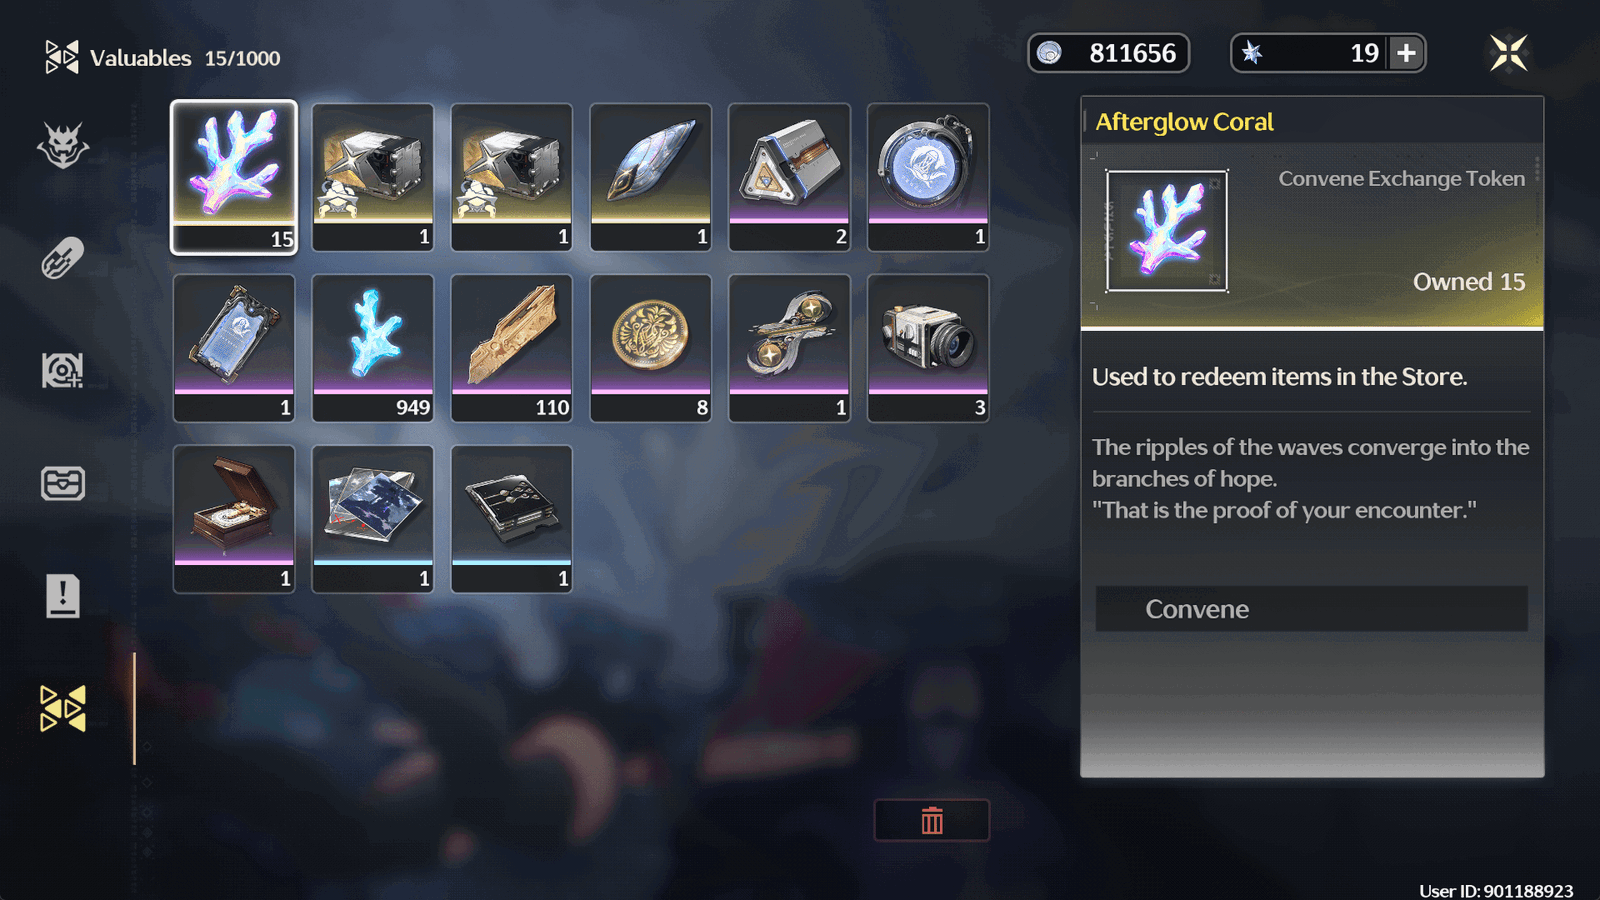The image size is (1600, 900).
Task: Choose the triangular device item with 2
Action: click(790, 177)
